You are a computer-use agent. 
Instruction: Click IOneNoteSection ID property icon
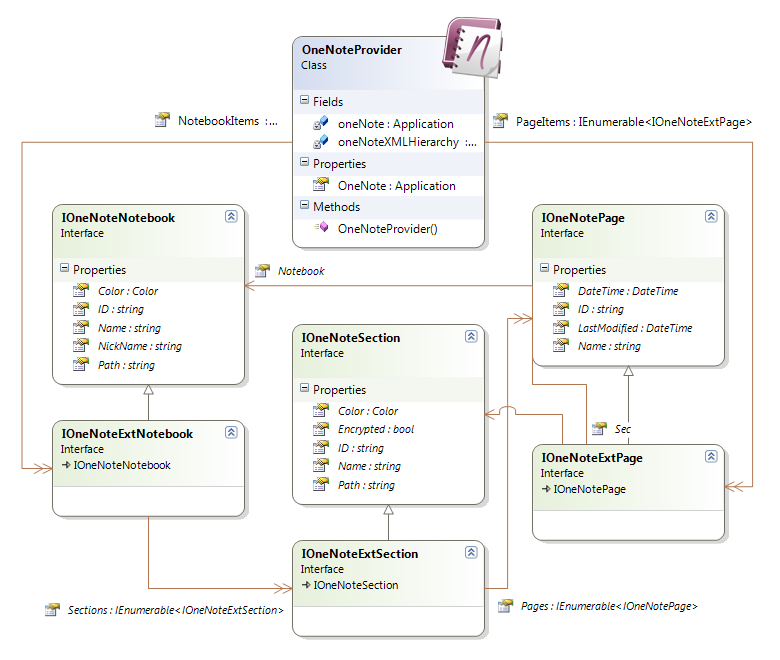pos(320,447)
